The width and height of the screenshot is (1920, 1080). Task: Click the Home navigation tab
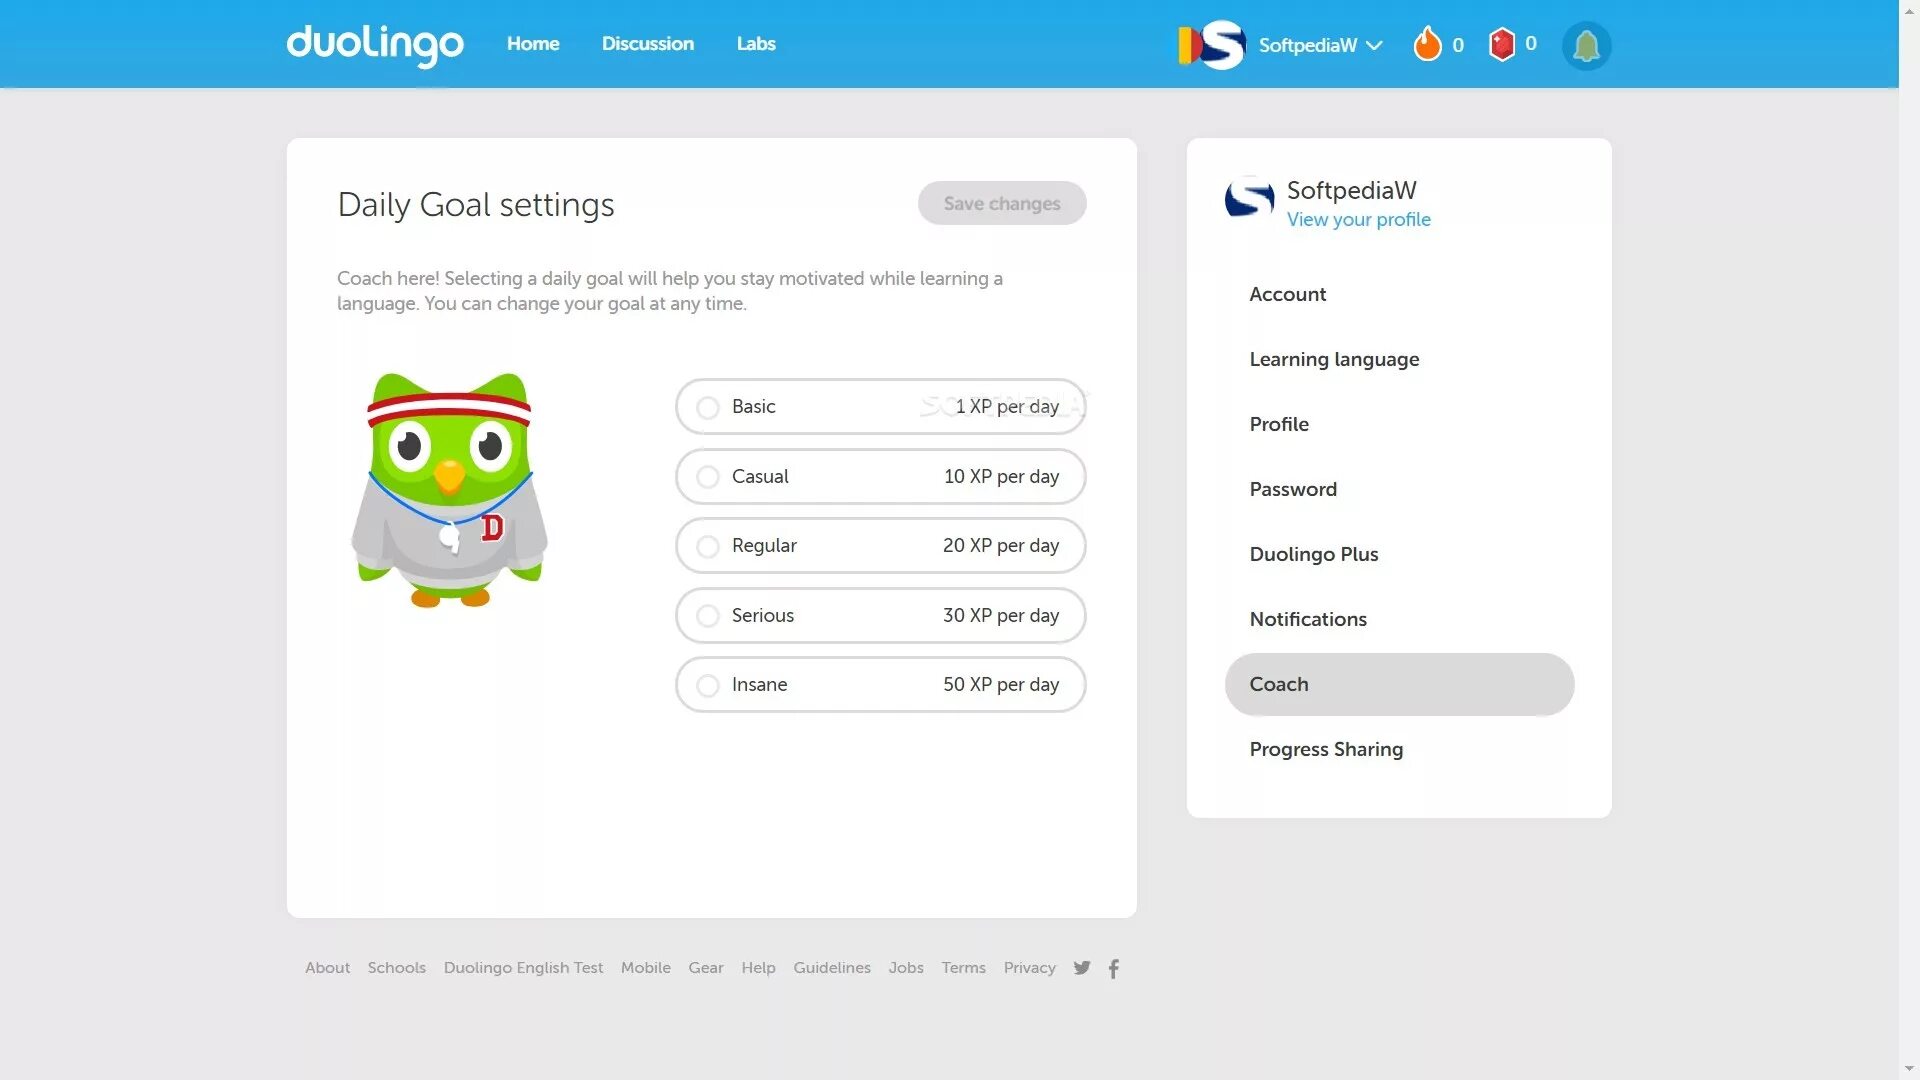click(533, 44)
